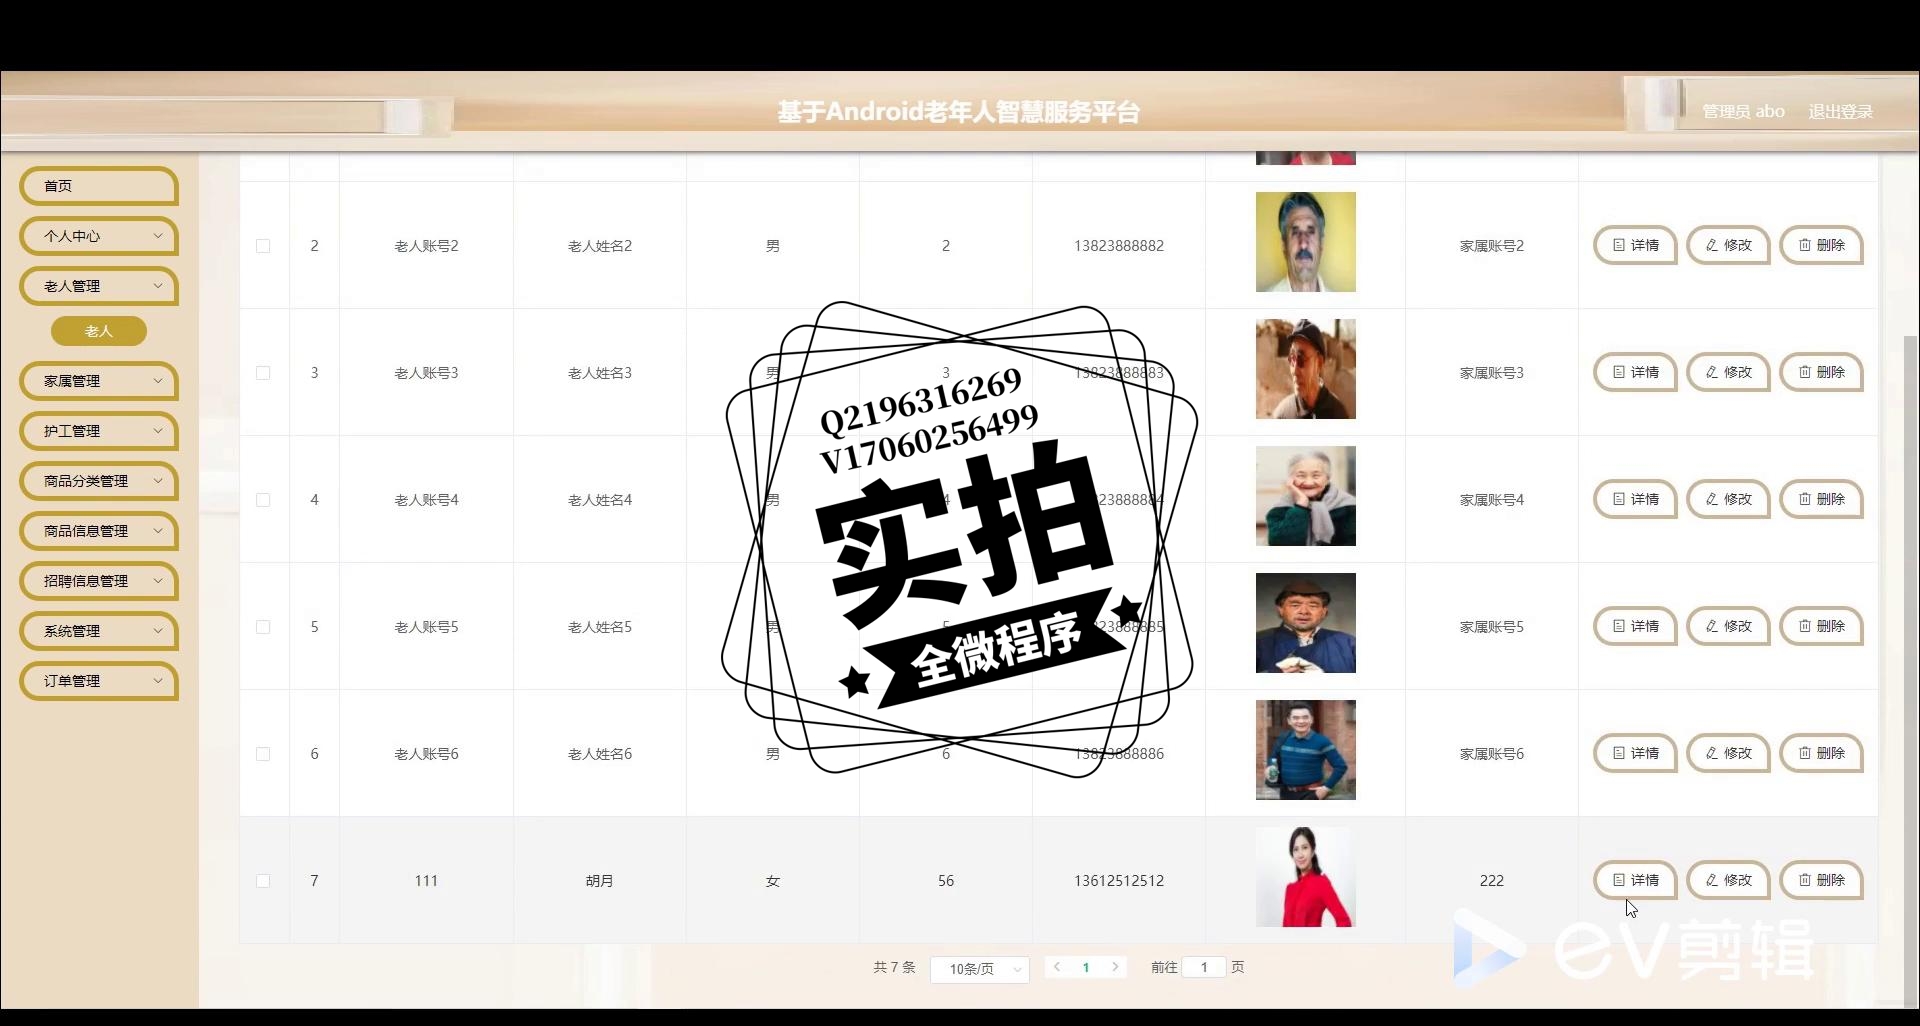Screen dimensions: 1920x1026
Task: Go to 首页 in sidebar
Action: [98, 186]
